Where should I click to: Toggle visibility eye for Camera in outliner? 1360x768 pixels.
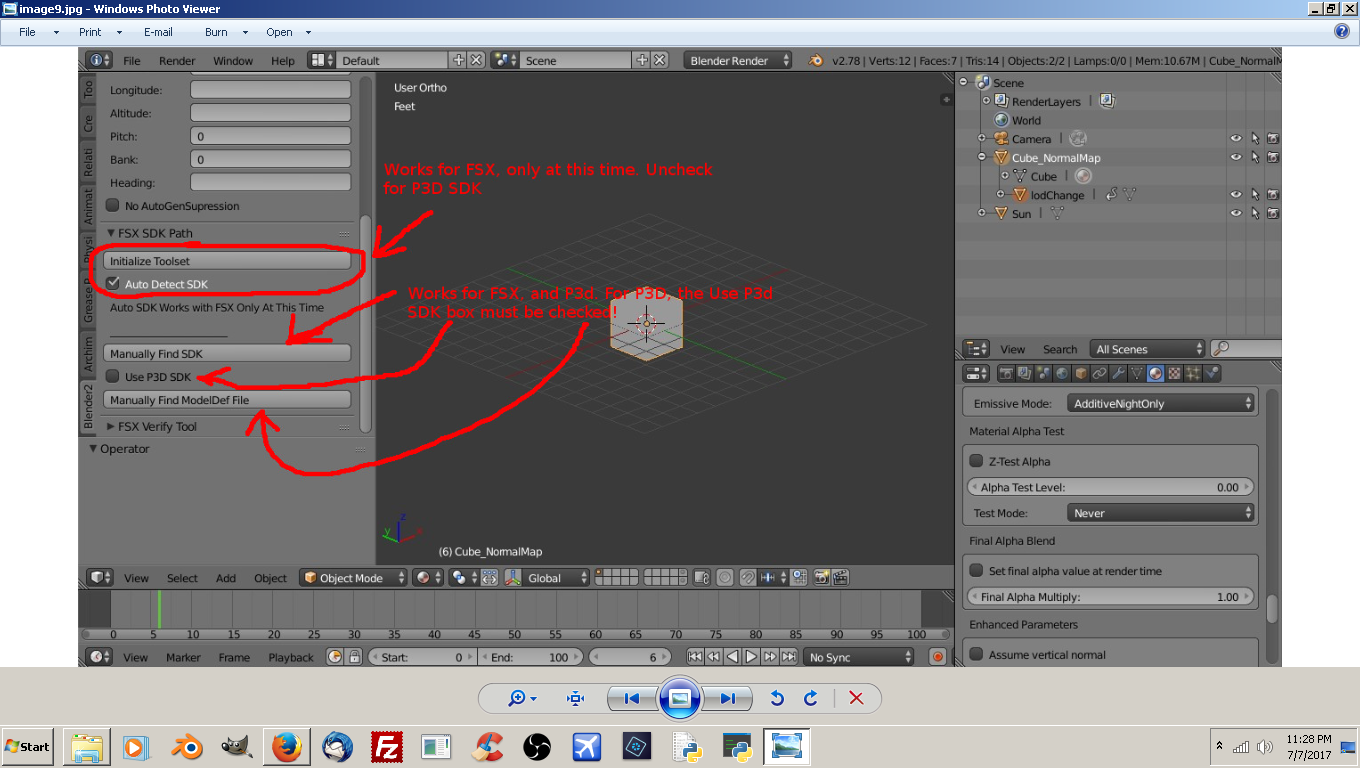(1236, 139)
